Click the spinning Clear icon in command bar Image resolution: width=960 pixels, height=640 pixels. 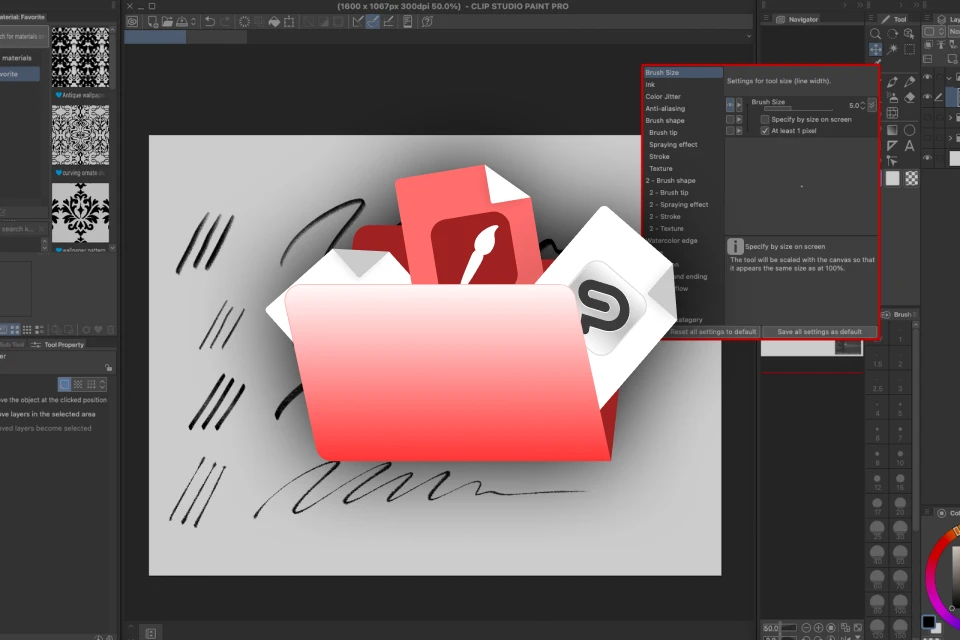tap(244, 21)
